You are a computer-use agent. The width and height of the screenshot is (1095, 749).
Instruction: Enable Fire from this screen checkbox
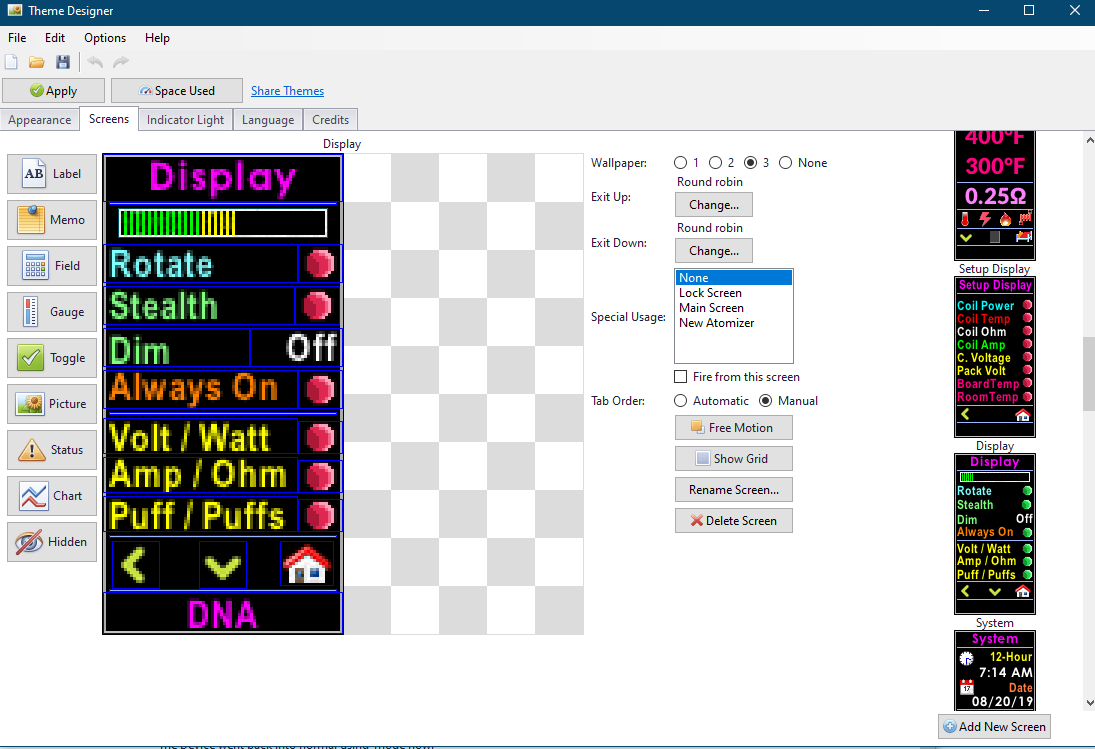pos(681,377)
